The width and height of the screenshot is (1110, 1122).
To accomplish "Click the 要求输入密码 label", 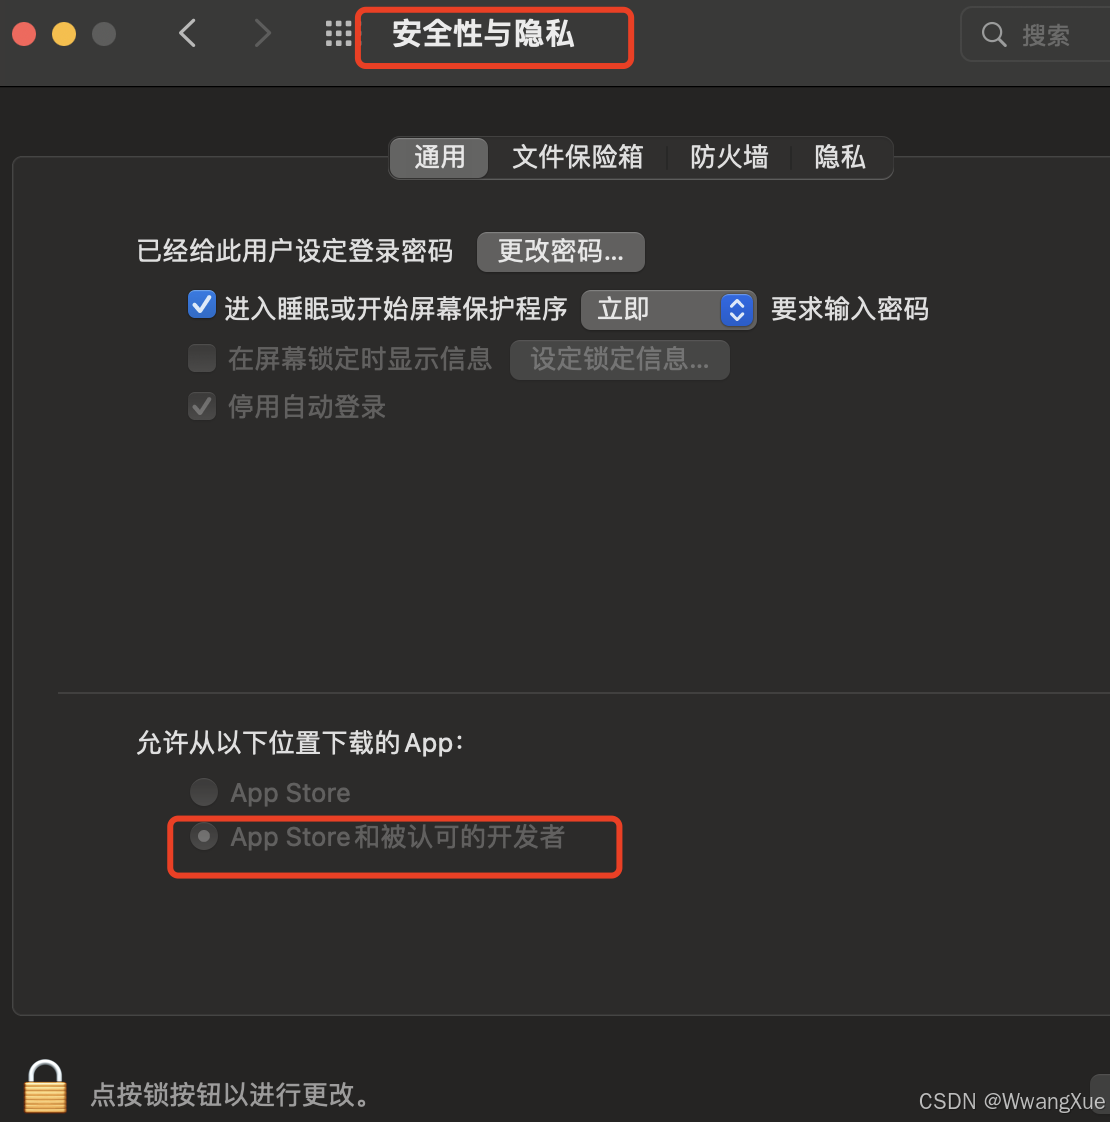I will 849,309.
